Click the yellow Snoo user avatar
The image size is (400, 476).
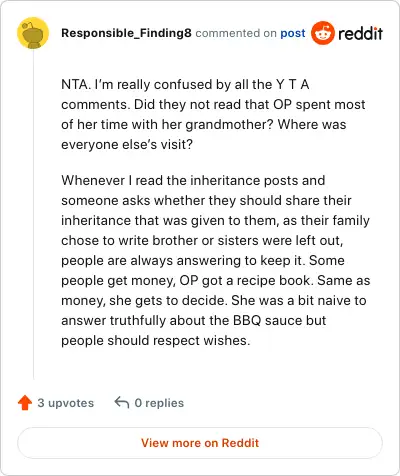click(33, 33)
